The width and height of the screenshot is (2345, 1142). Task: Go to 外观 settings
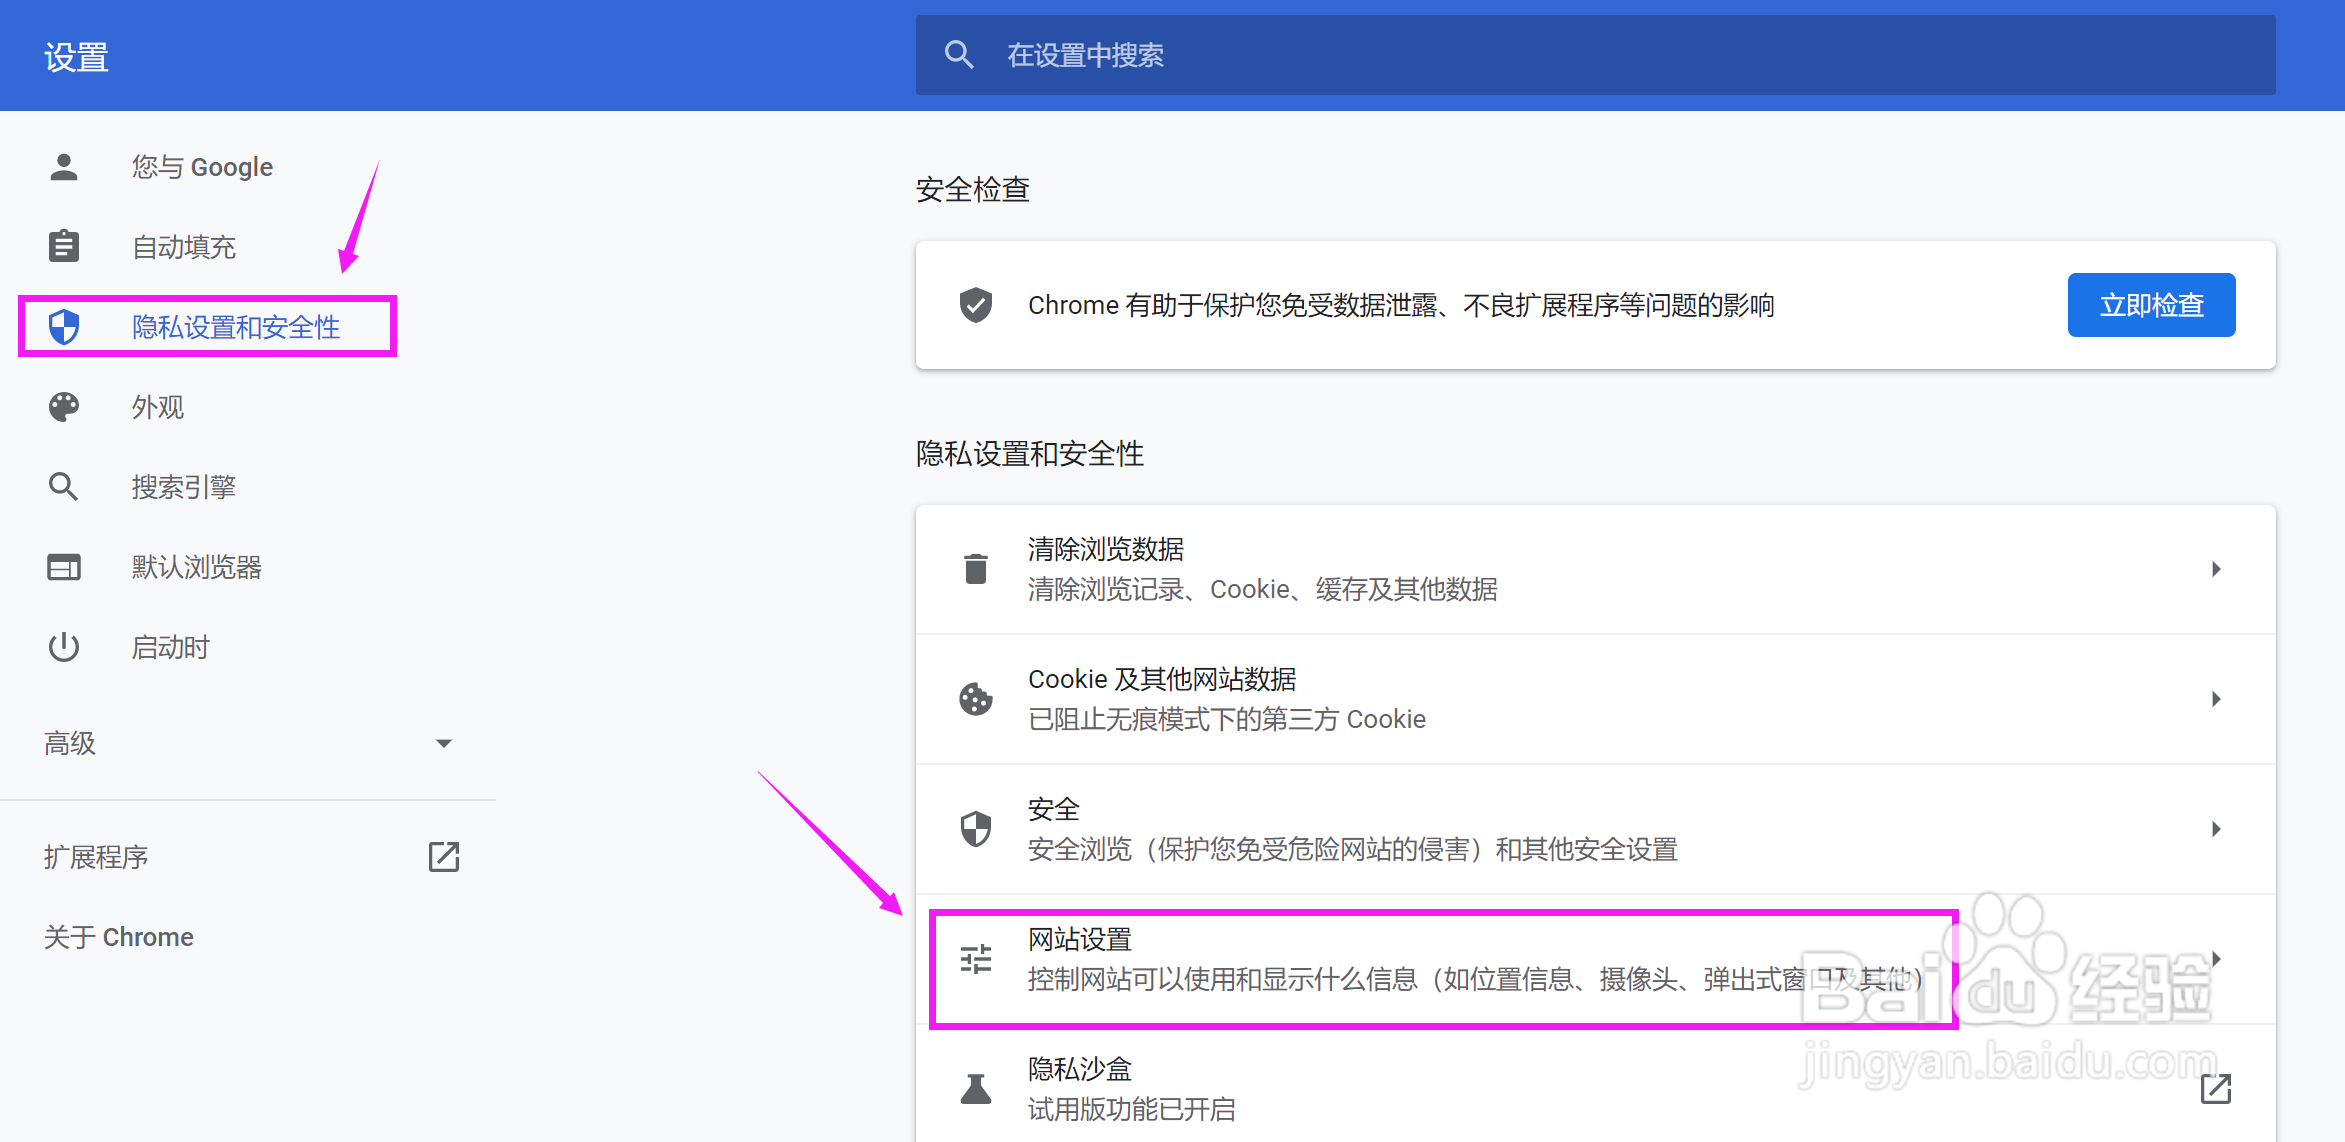tap(158, 407)
